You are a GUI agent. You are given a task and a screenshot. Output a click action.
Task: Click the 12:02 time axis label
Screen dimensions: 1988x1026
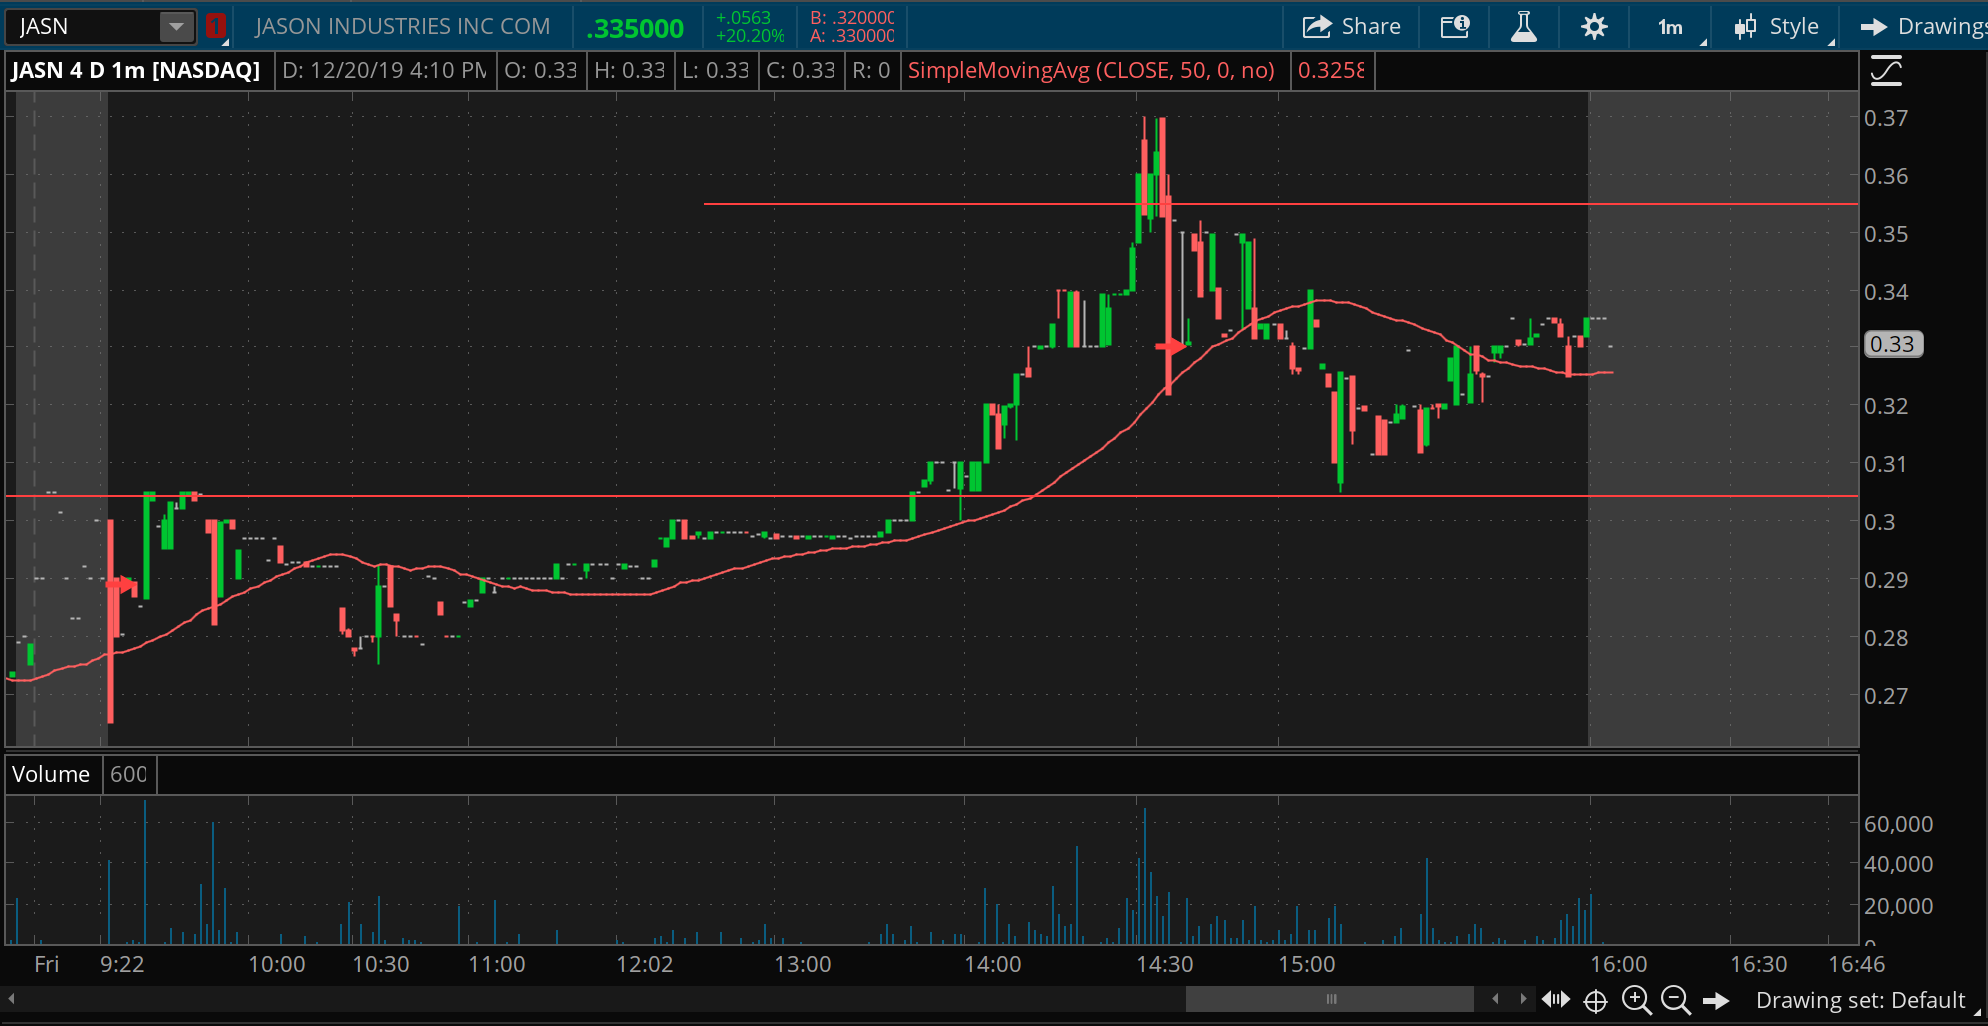[645, 964]
